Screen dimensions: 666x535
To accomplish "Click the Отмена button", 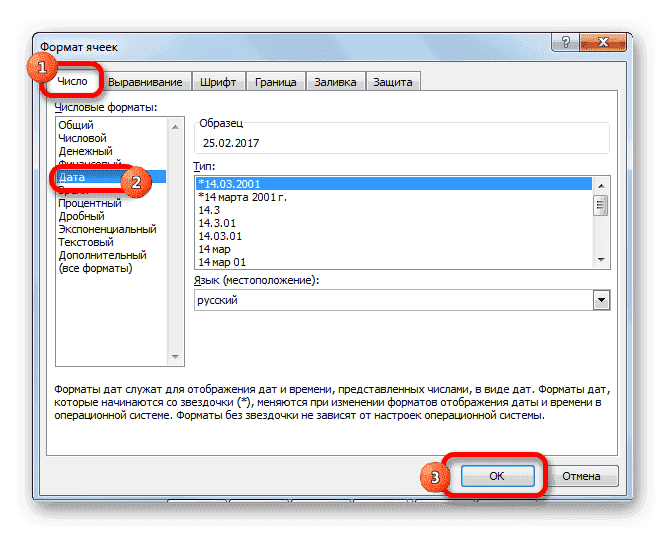I will tap(581, 476).
